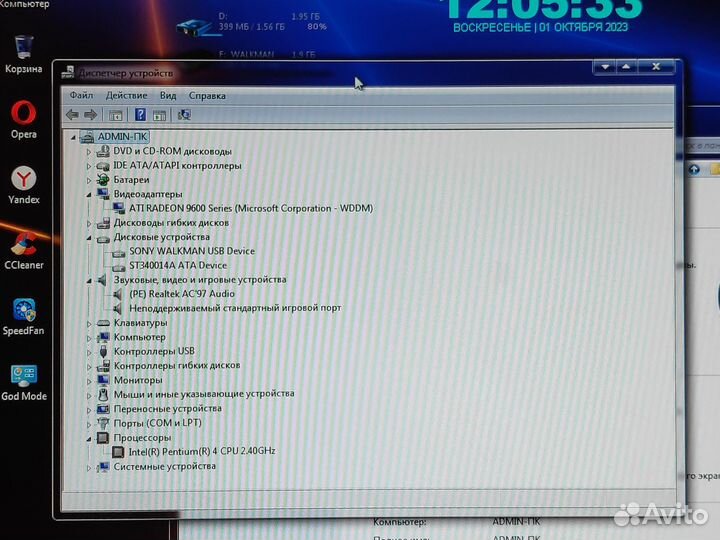Collapse Звуковые, видео и игровые устройства

point(89,280)
